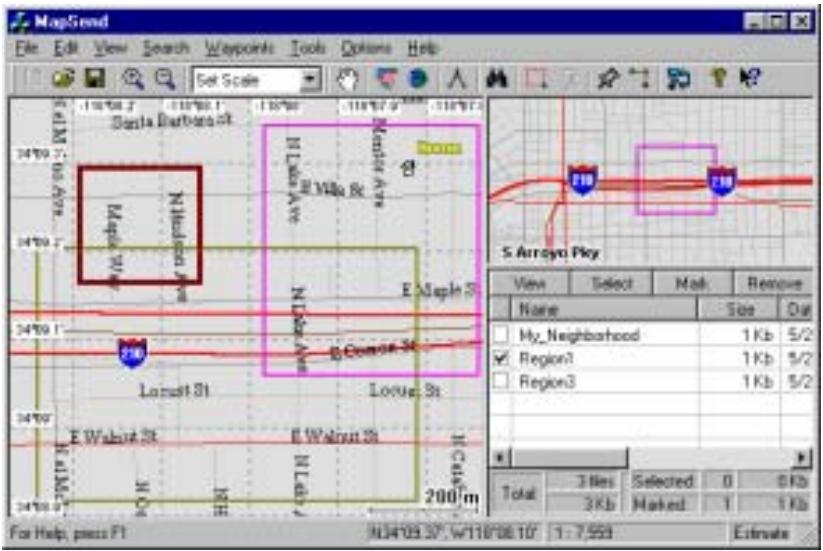Click the new file toolbar icon
Image resolution: width=823 pixels, height=551 pixels.
[33, 79]
